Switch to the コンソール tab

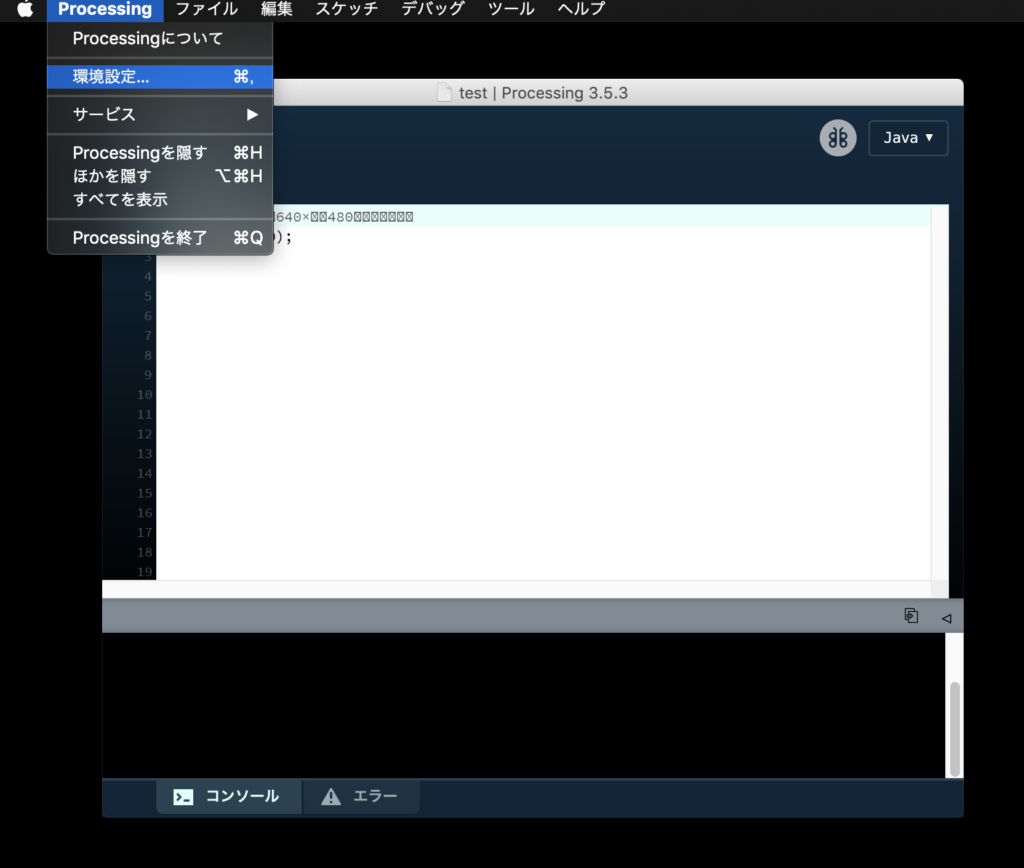(x=229, y=796)
